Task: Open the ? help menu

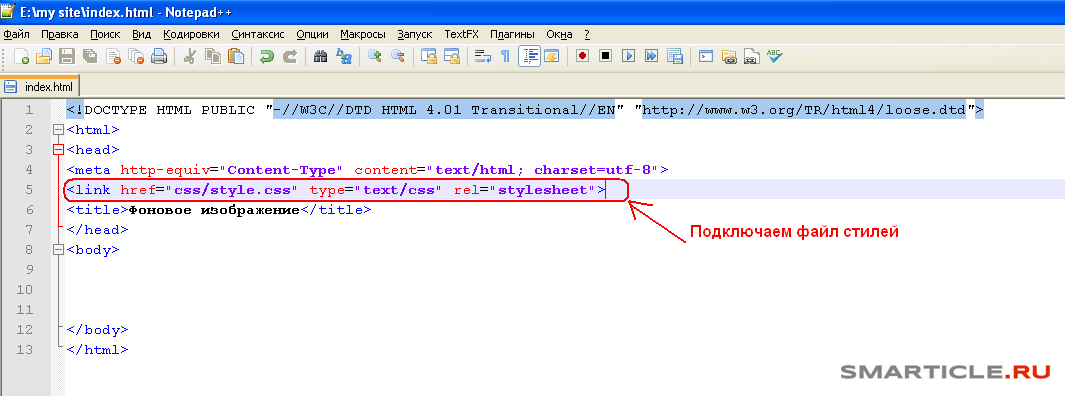Action: pyautogui.click(x=587, y=34)
